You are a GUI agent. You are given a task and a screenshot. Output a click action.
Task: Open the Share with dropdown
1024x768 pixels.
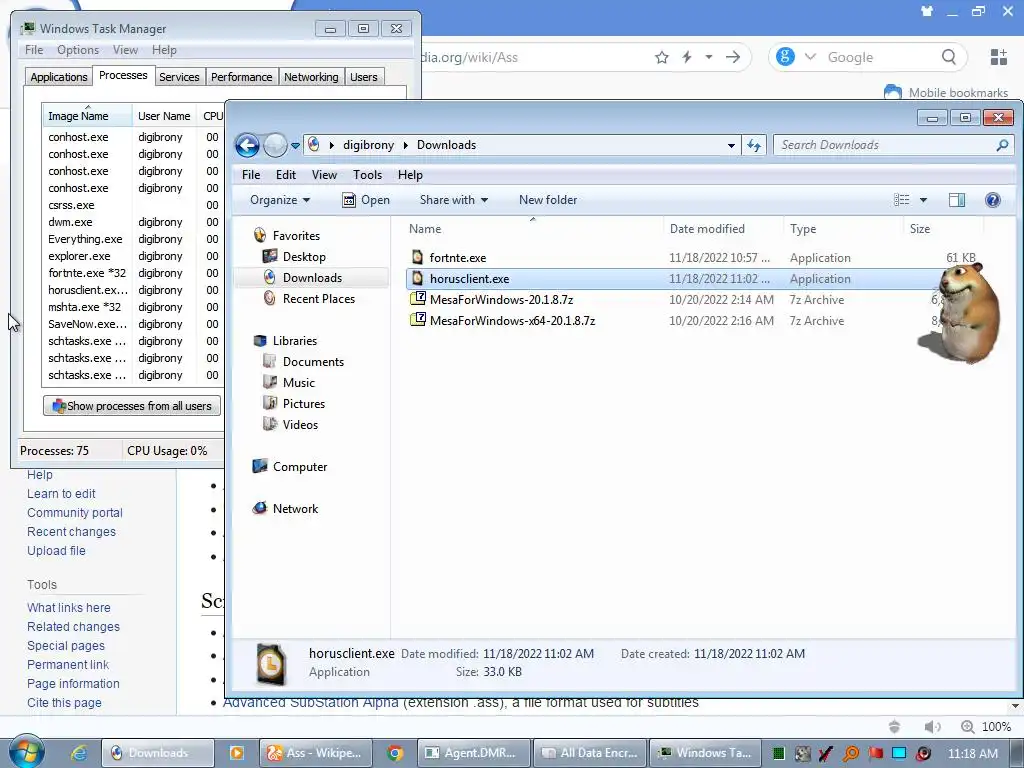[x=454, y=200]
